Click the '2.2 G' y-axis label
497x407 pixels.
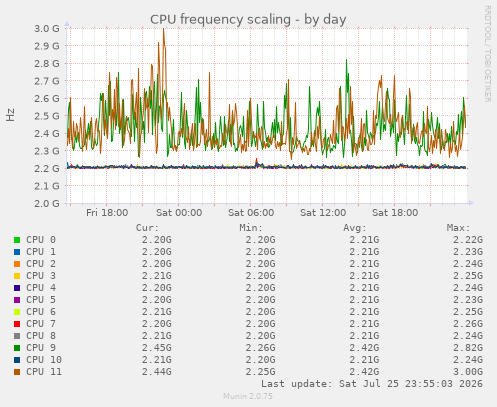click(x=47, y=168)
